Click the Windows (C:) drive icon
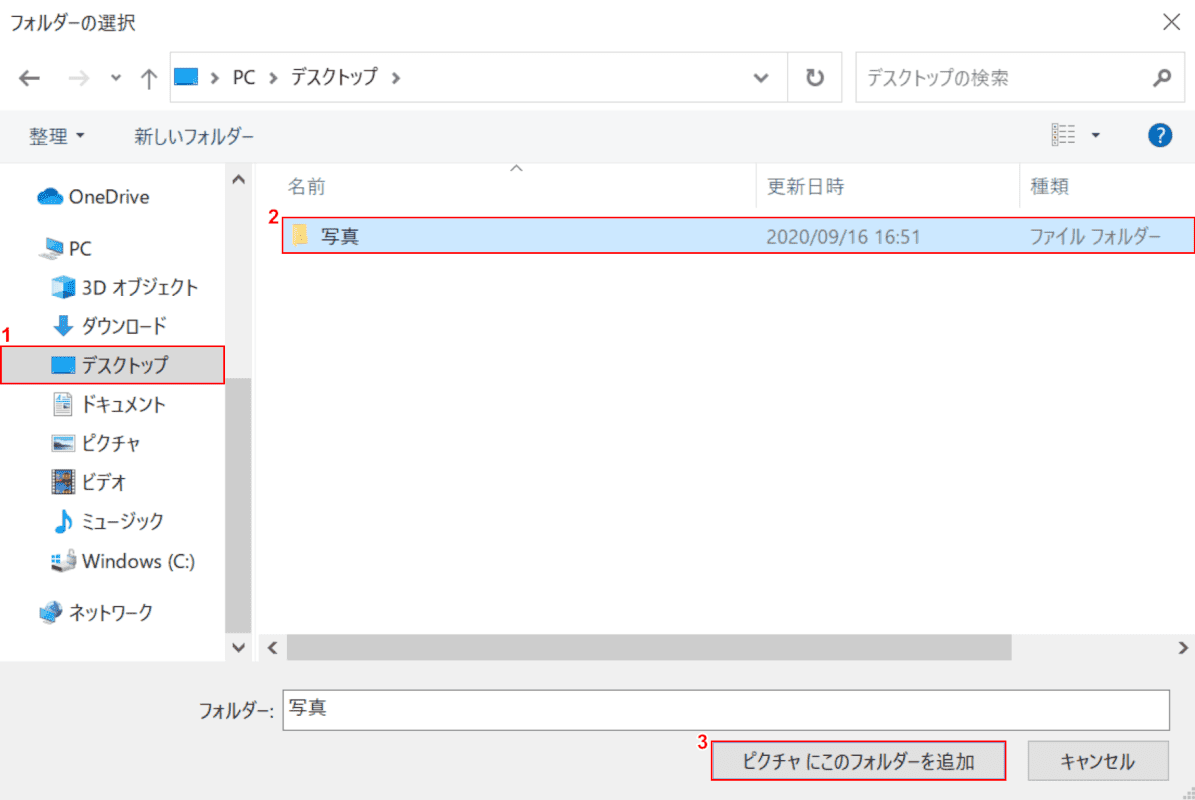Image resolution: width=1195 pixels, height=800 pixels. (63, 561)
